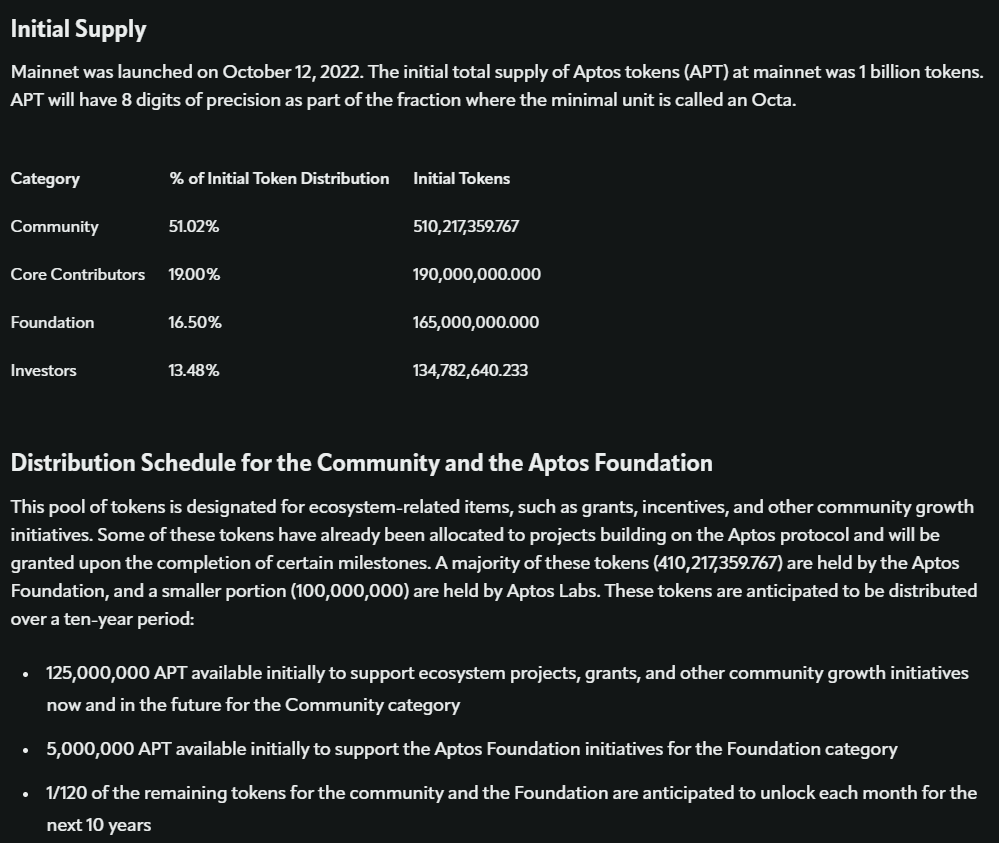This screenshot has height=843, width=999.
Task: Click the 510,217,359.767 token value
Action: [466, 227]
